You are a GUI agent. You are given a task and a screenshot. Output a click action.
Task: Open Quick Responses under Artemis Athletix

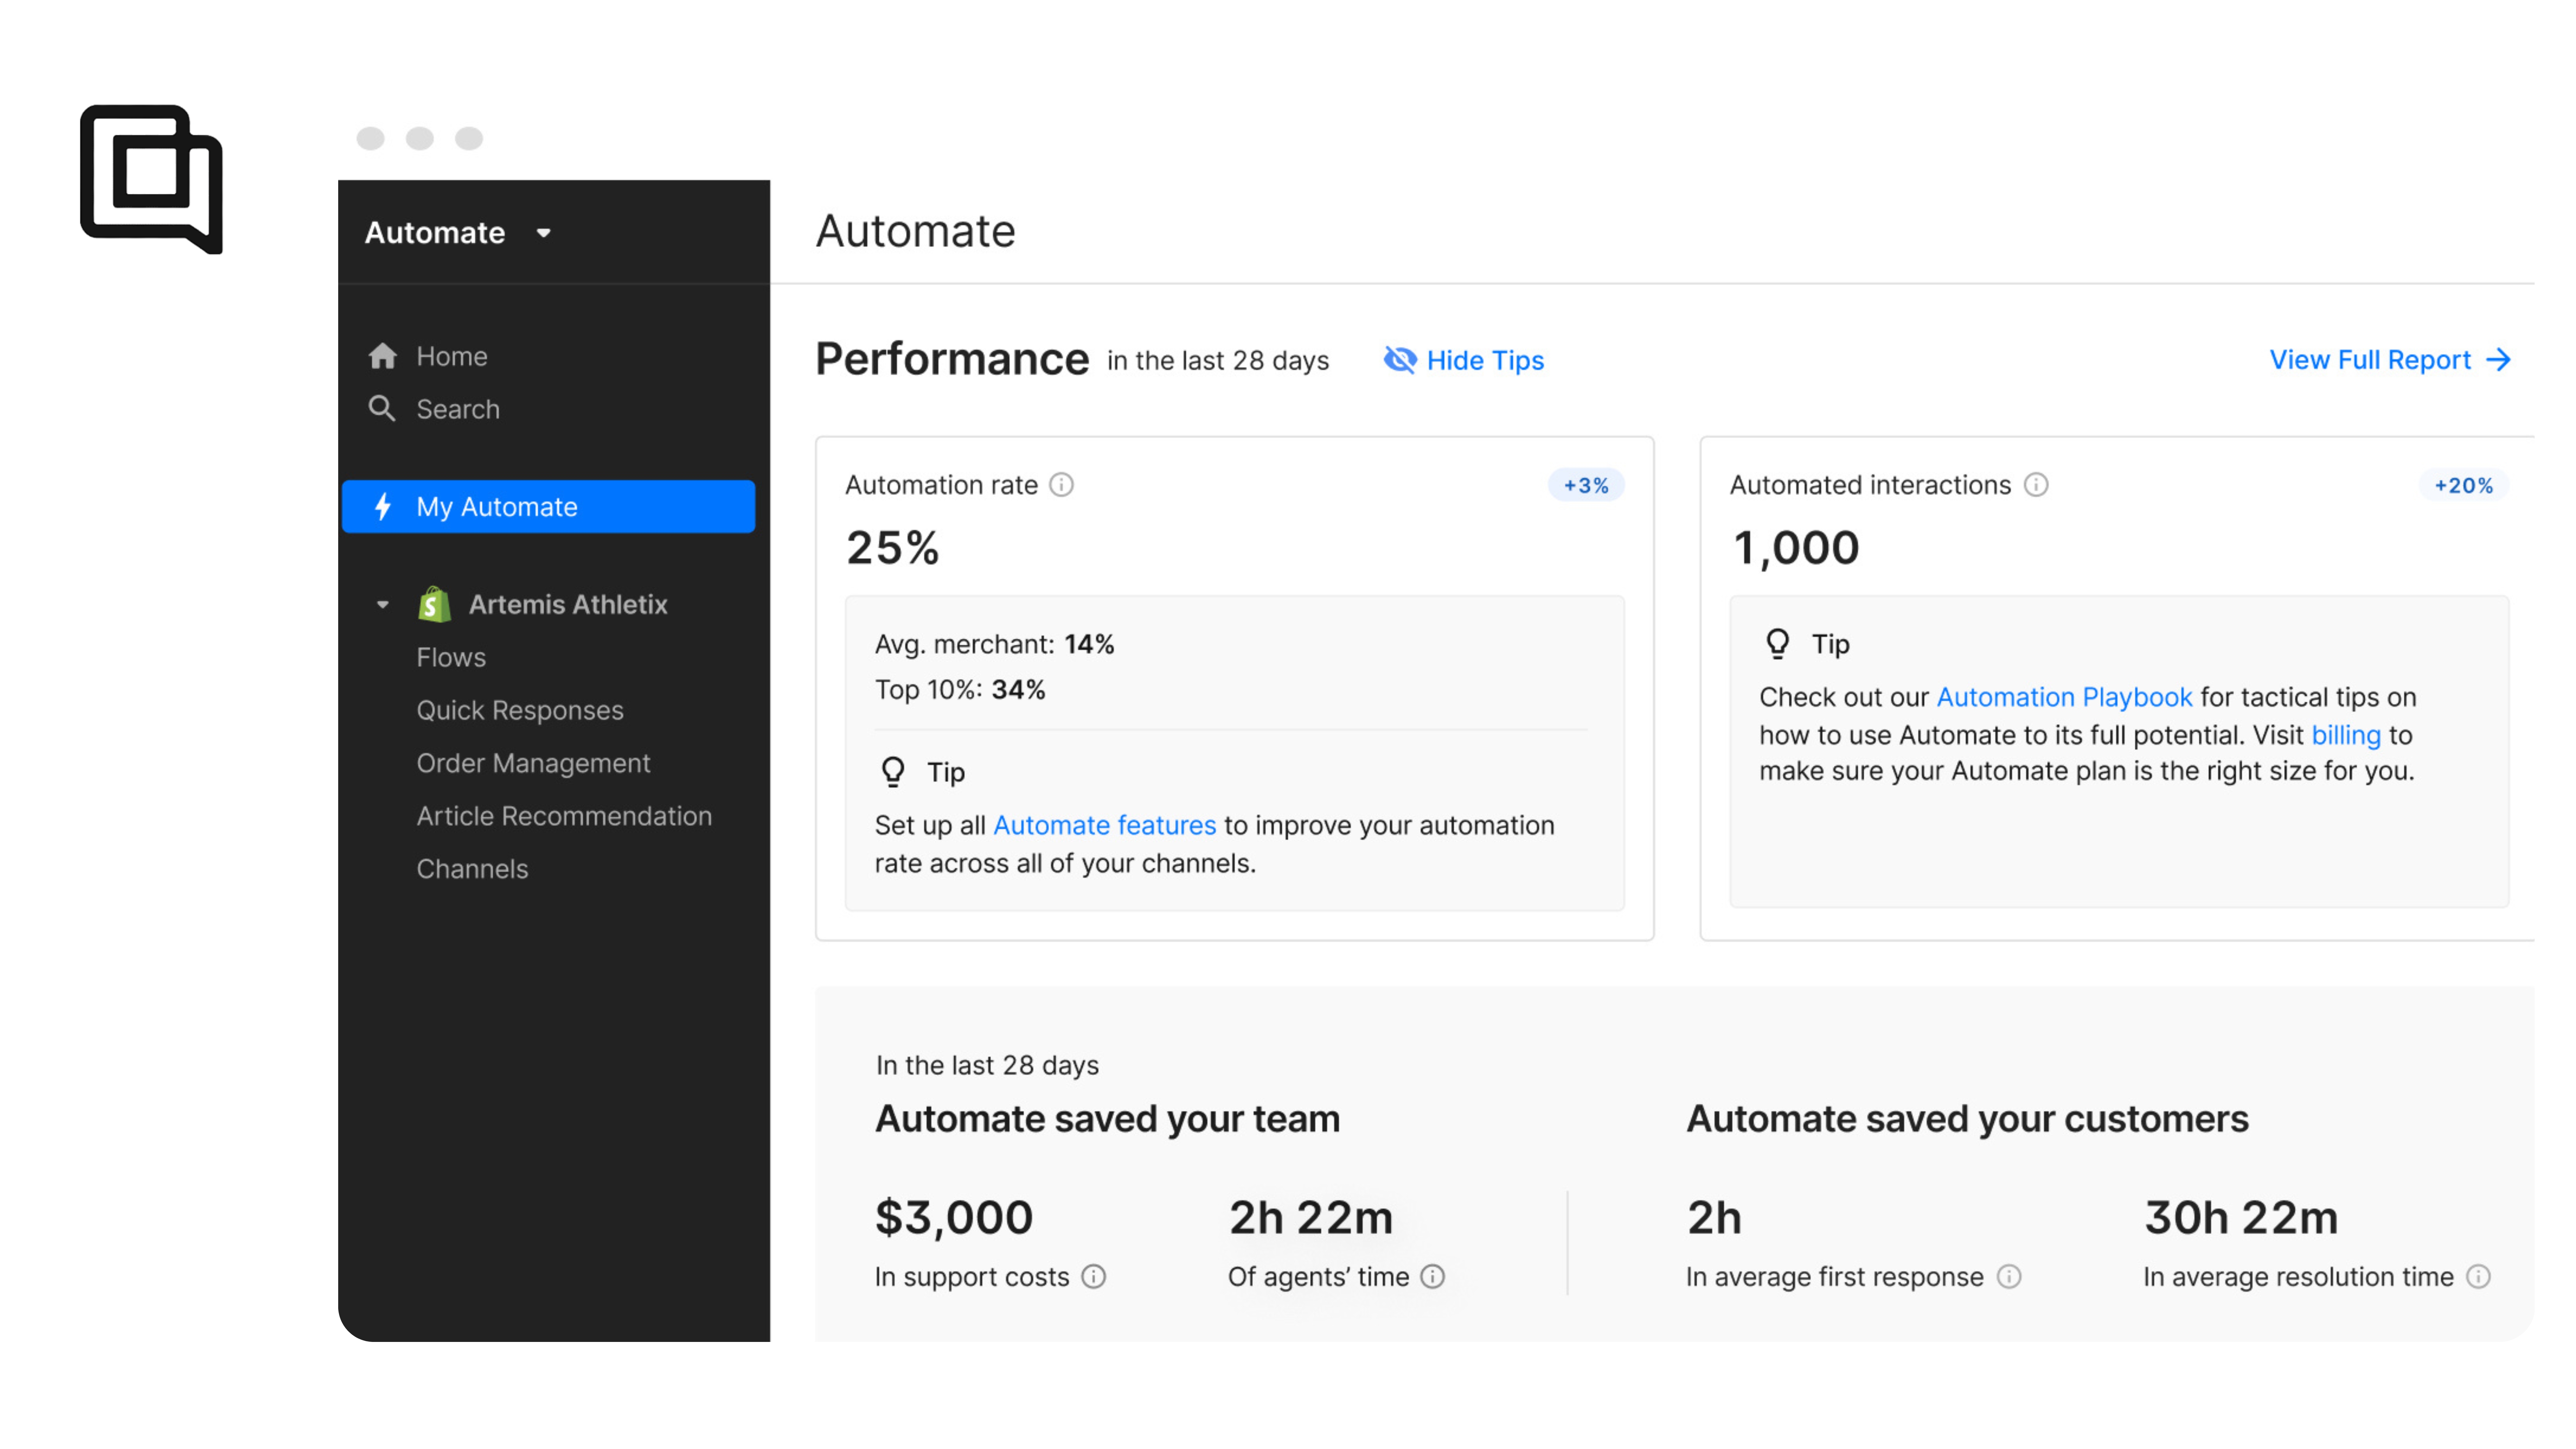point(520,710)
